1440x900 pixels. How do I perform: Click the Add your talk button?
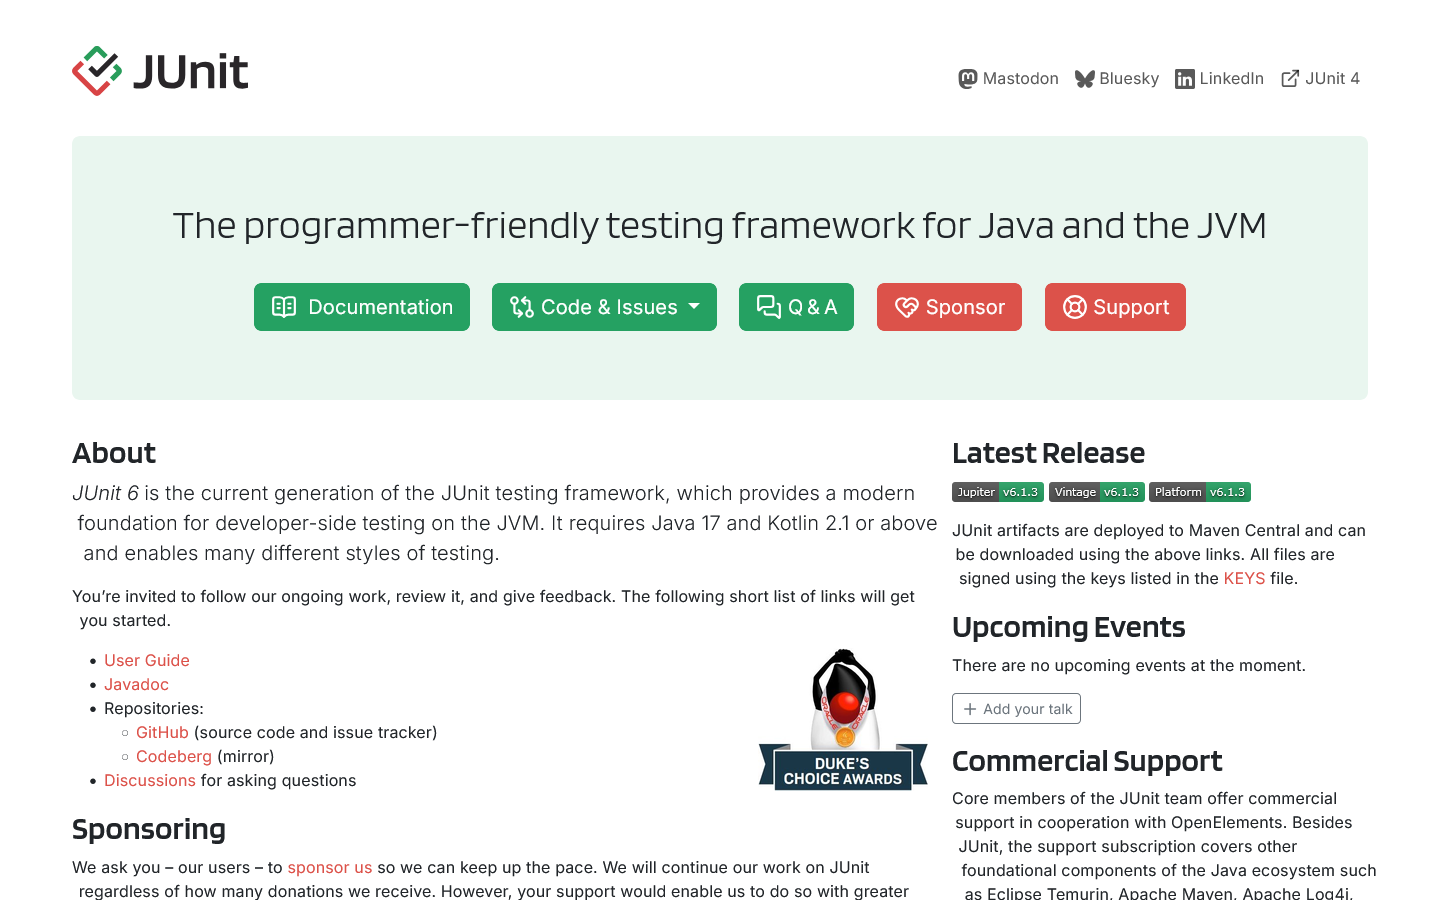point(1016,709)
